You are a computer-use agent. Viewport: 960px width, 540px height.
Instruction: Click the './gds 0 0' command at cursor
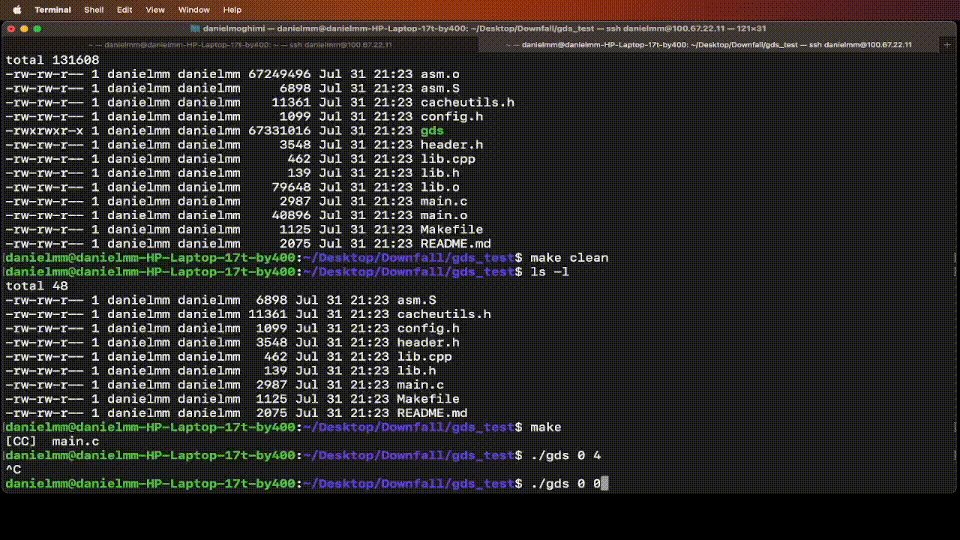click(566, 483)
